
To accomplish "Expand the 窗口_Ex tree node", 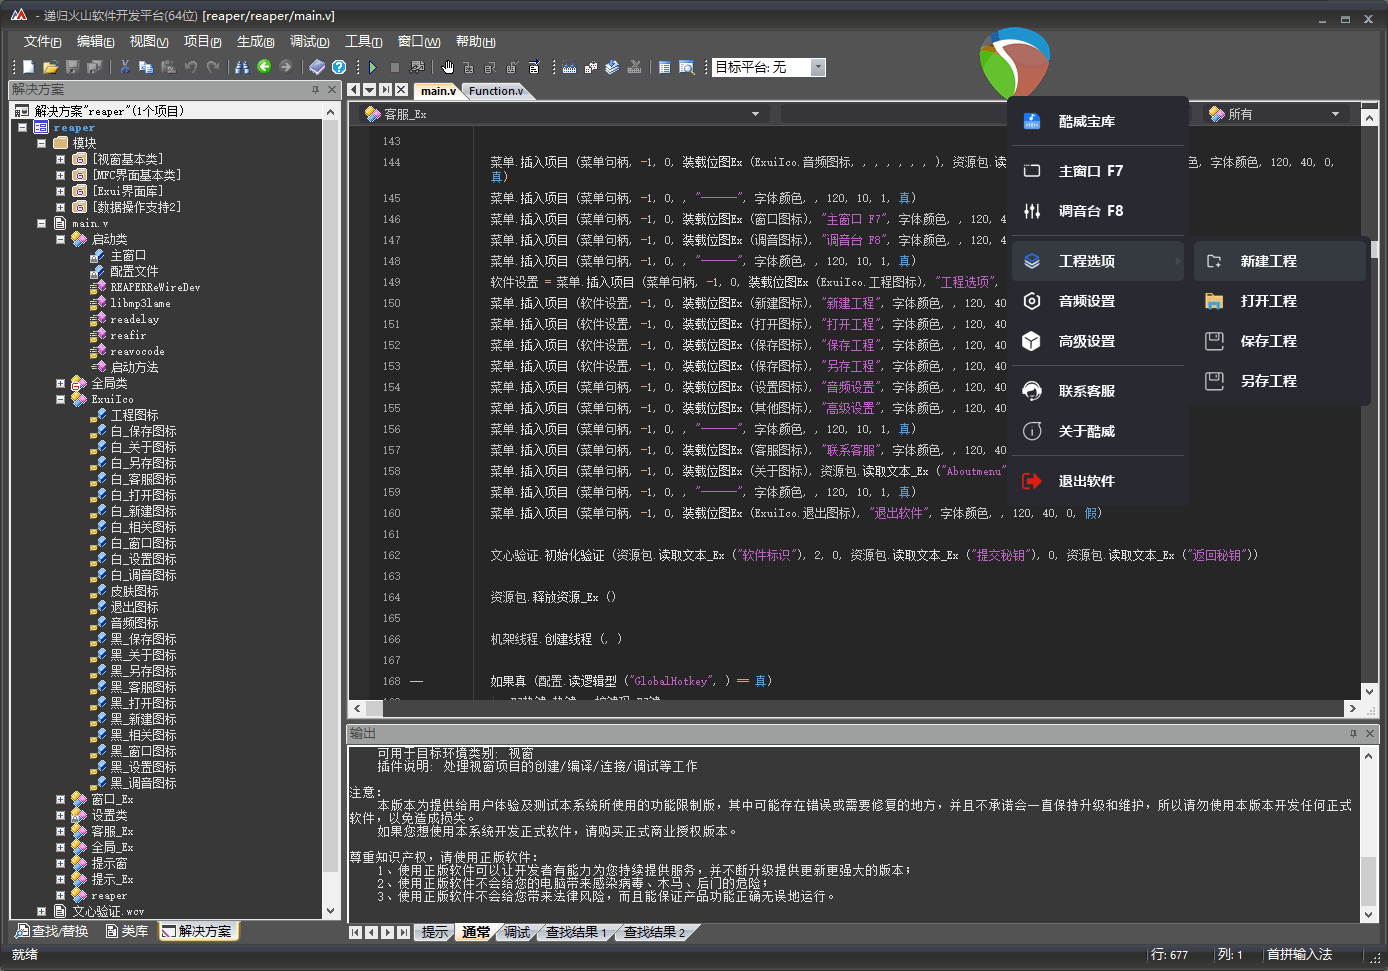I will (60, 799).
